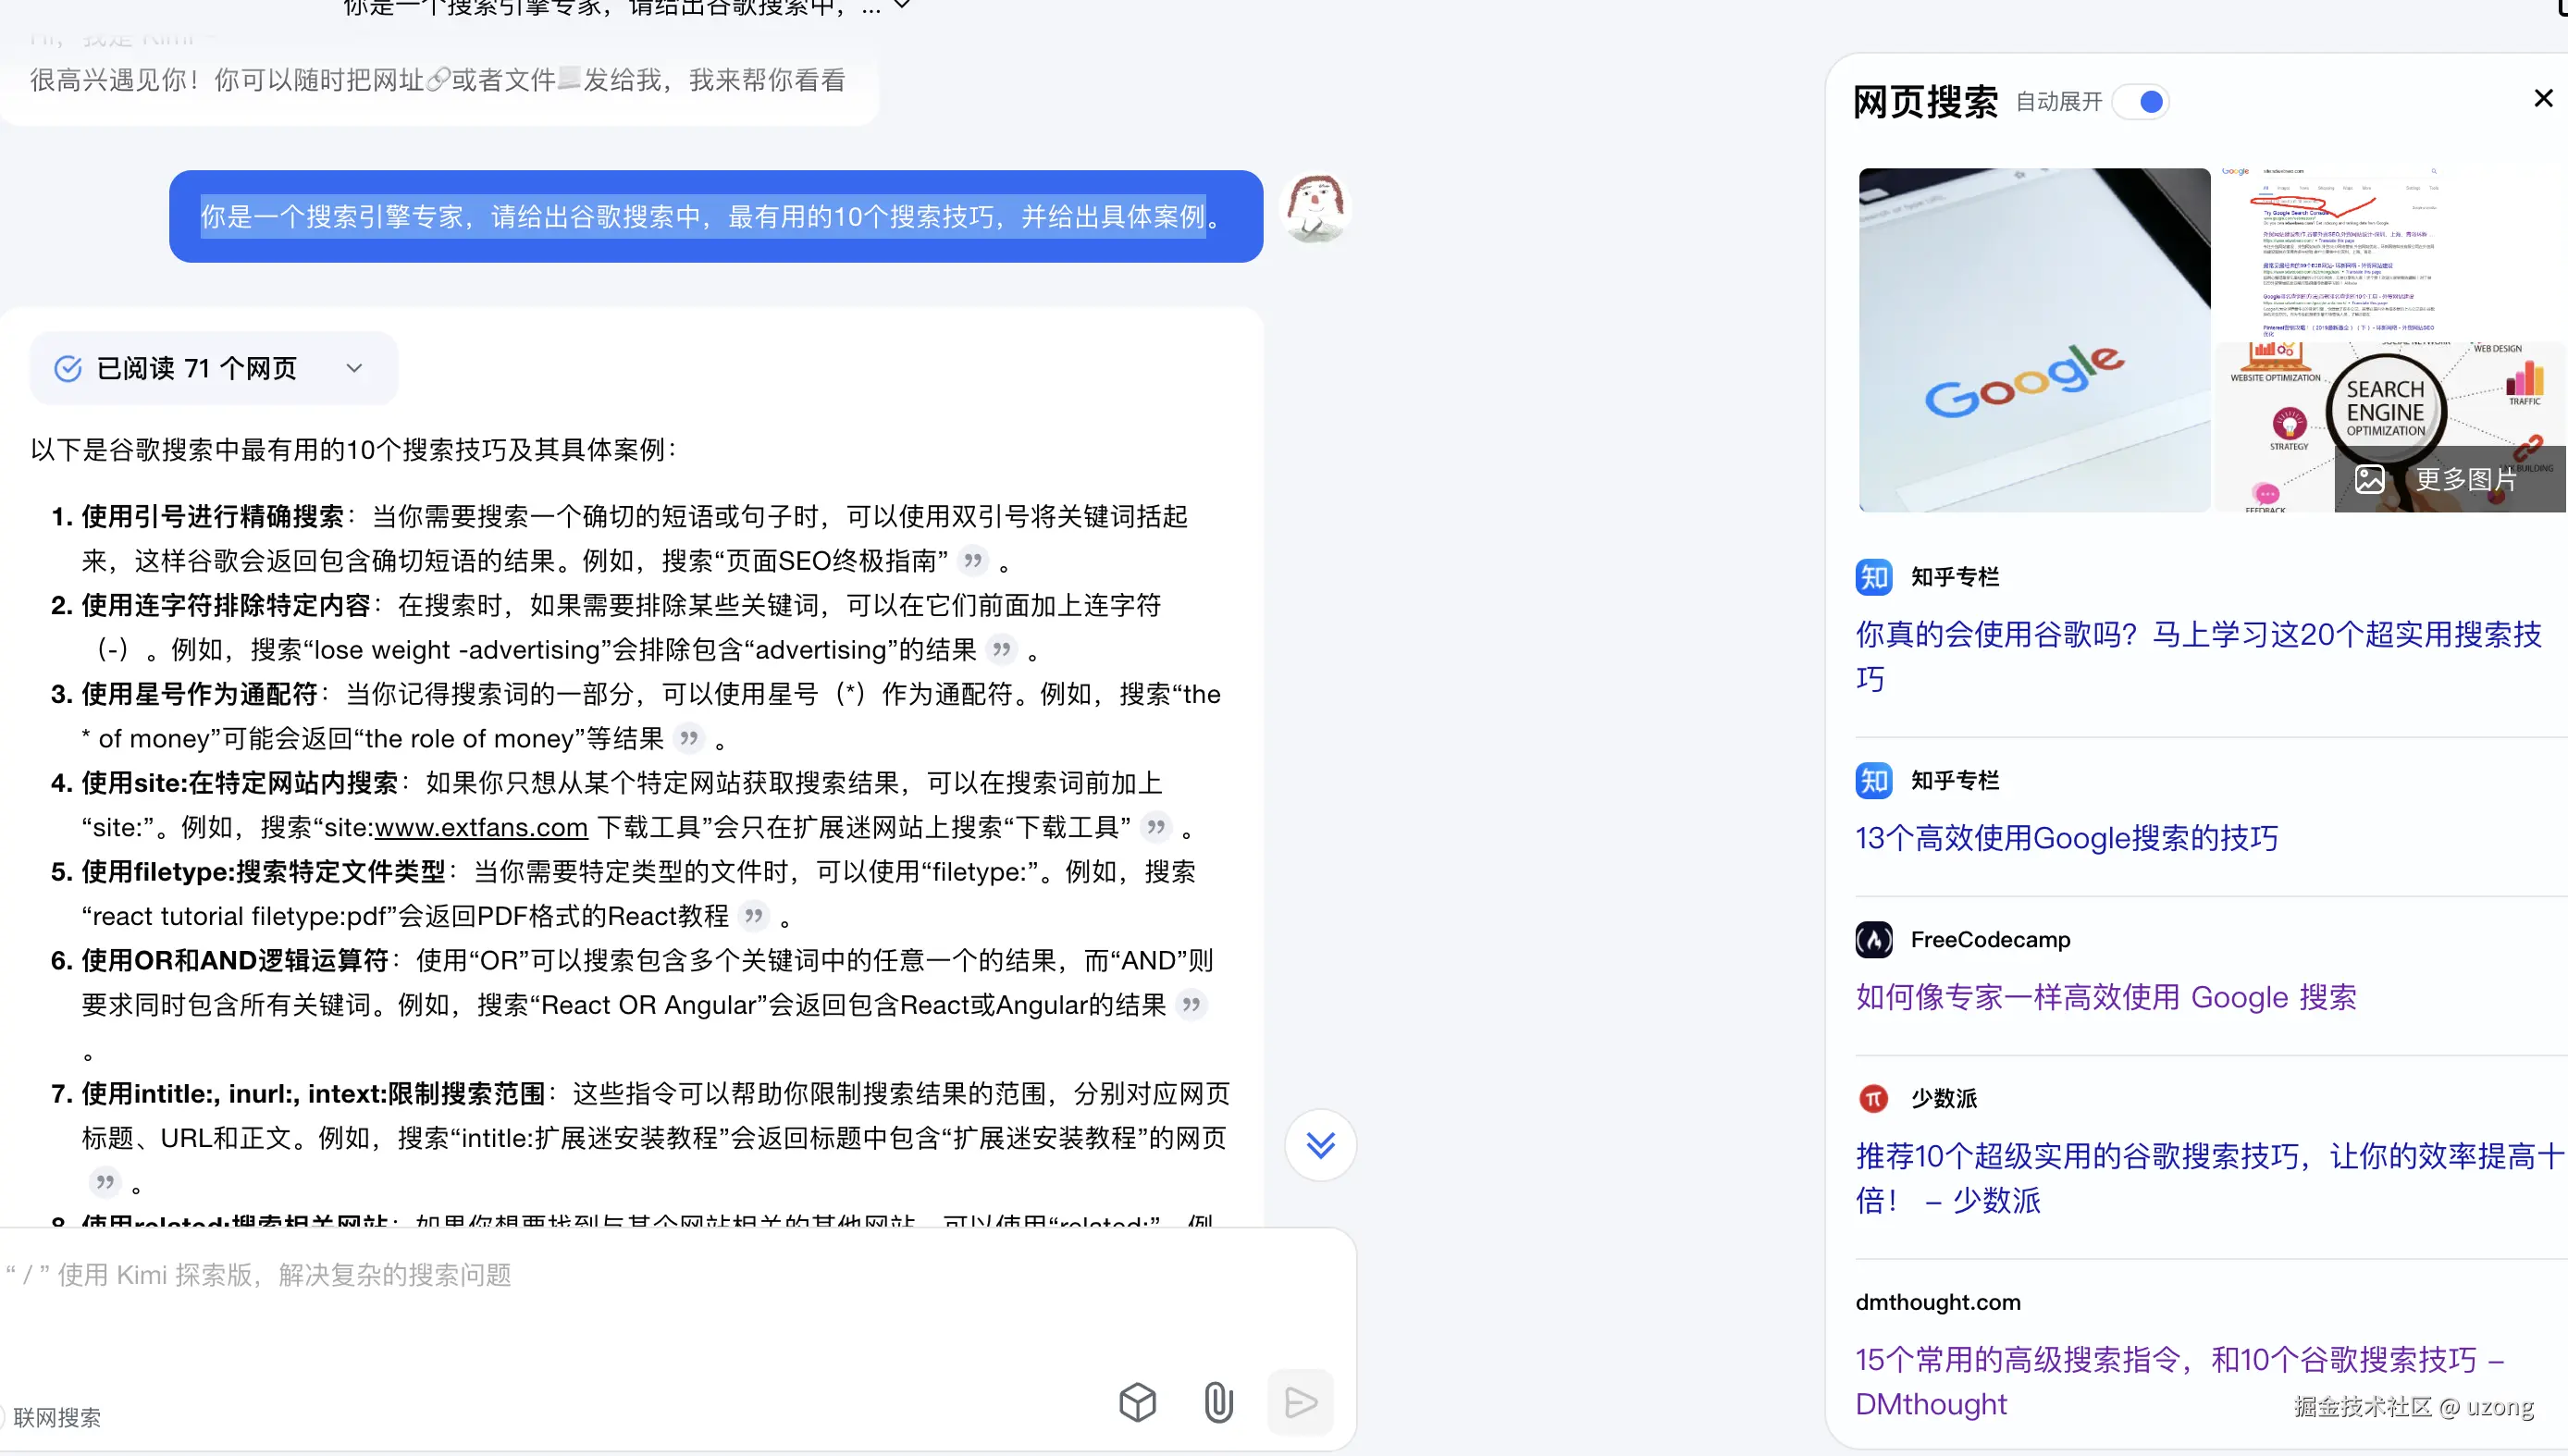Click the FreeCodecamp source logo icon

pyautogui.click(x=1873, y=940)
